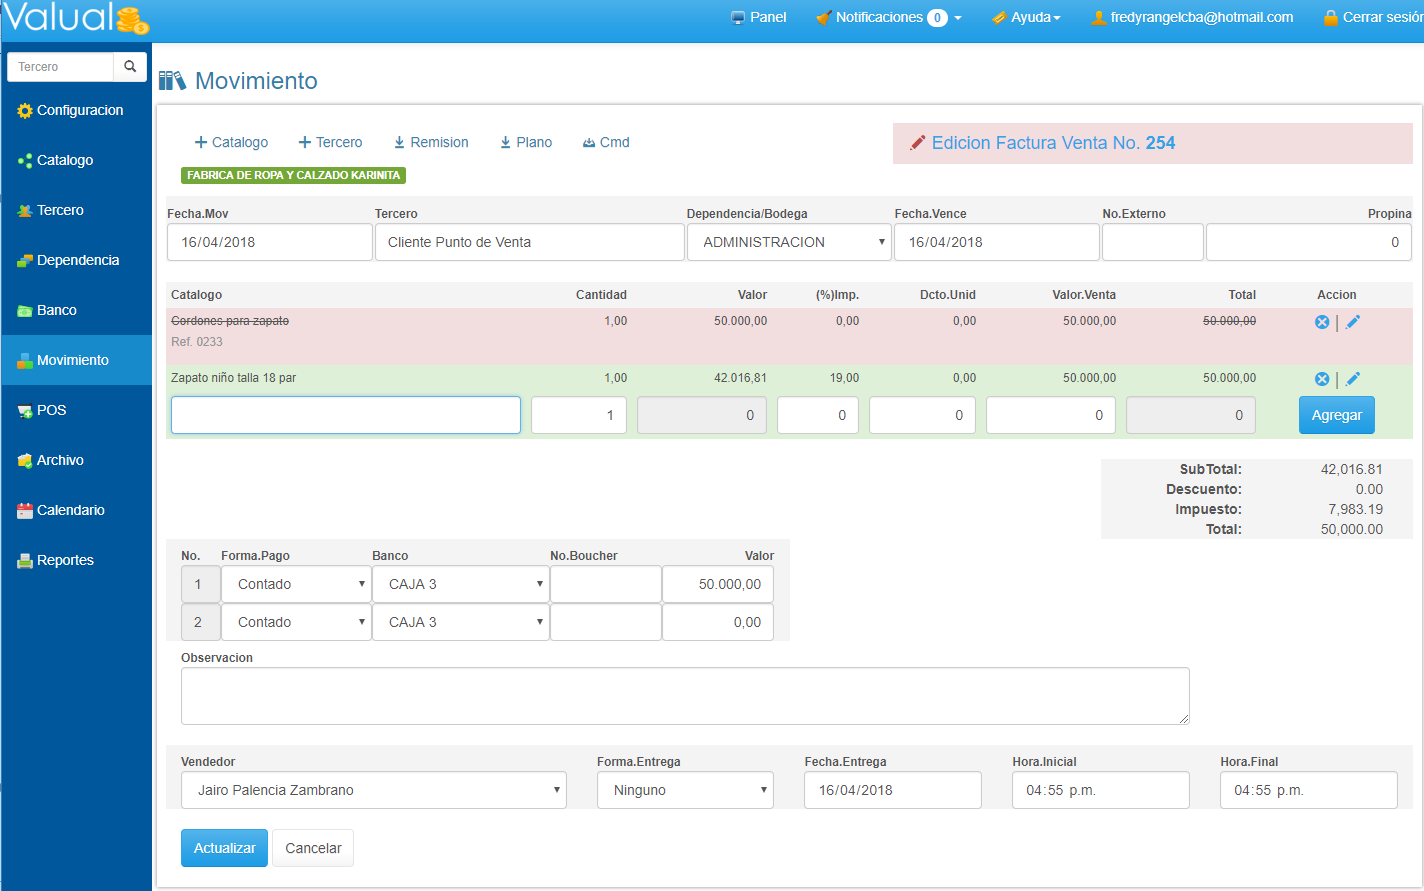Expand the Forma.Entrega Ninguno dropdown

[685, 790]
